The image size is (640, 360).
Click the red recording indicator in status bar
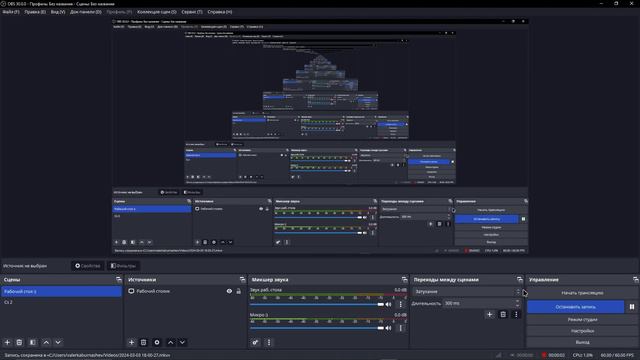tap(544, 355)
